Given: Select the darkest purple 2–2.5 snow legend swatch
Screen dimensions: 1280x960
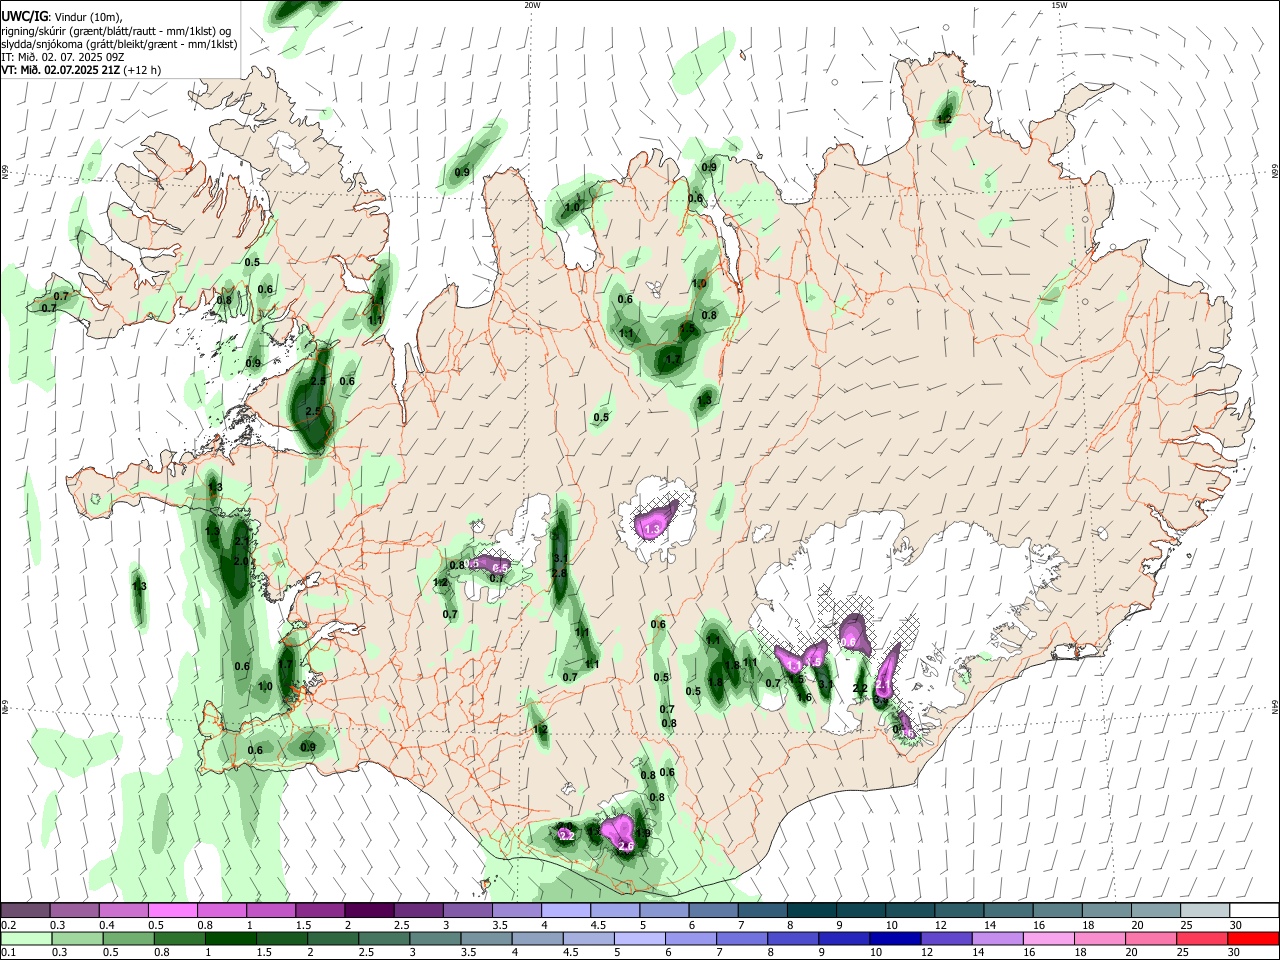Looking at the screenshot, I should (x=370, y=911).
